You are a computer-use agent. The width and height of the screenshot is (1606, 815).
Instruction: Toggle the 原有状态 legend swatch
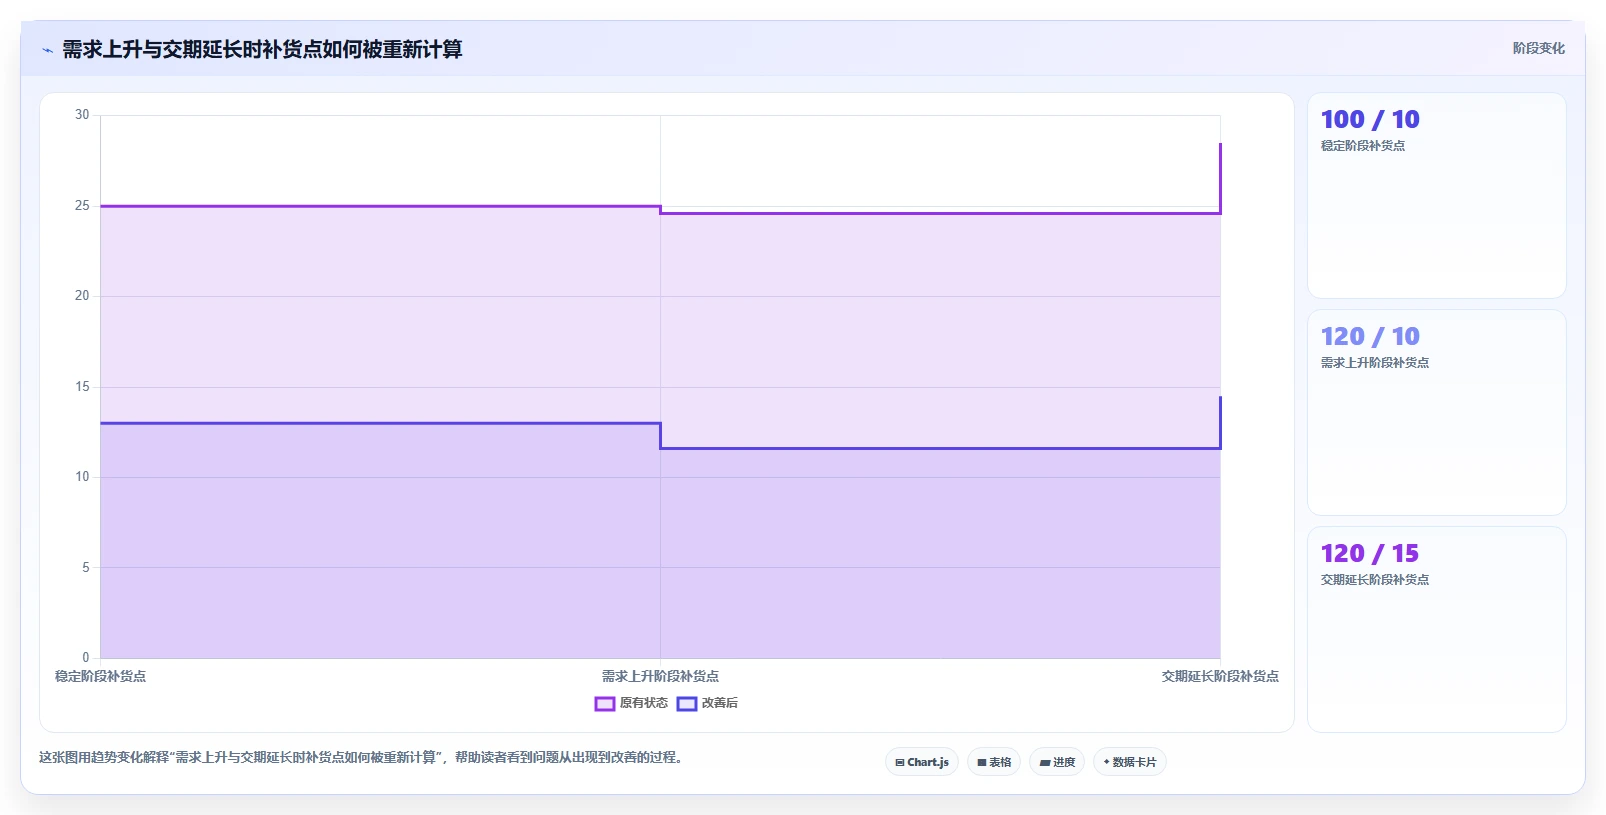pos(604,704)
